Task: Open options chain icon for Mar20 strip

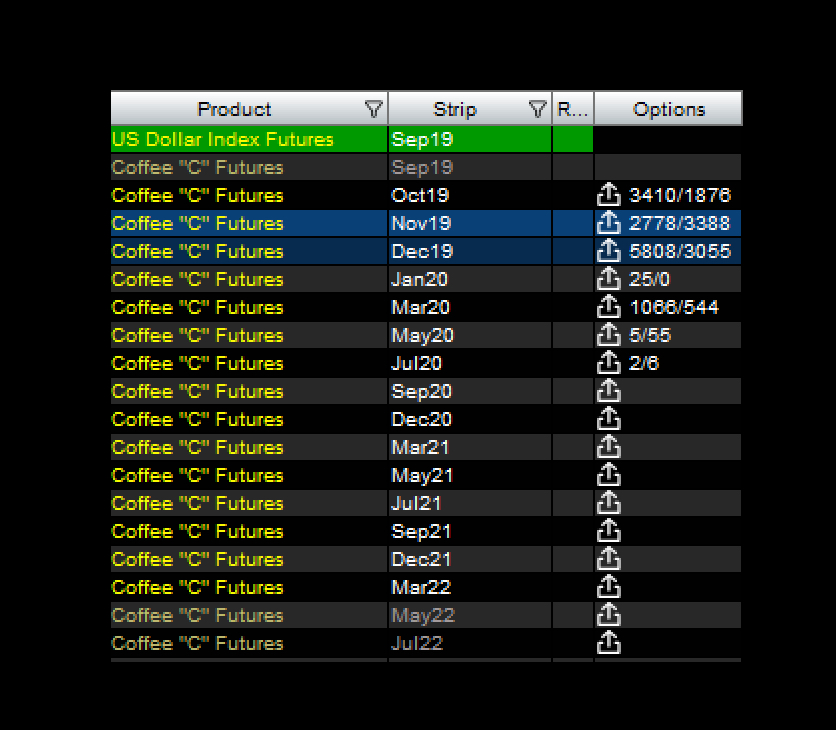Action: 608,307
